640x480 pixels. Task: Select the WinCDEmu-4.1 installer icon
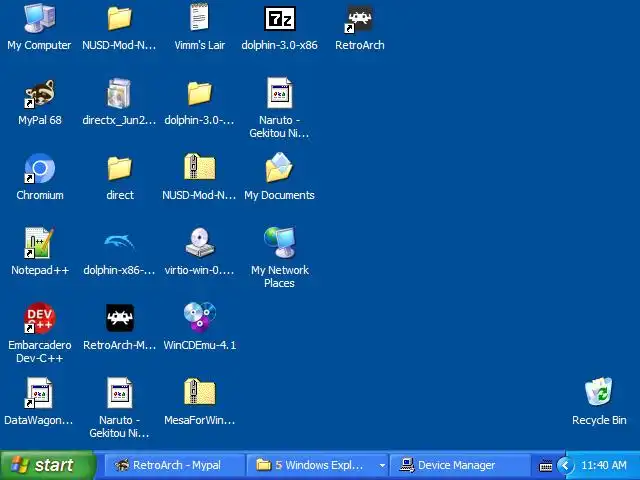point(200,317)
